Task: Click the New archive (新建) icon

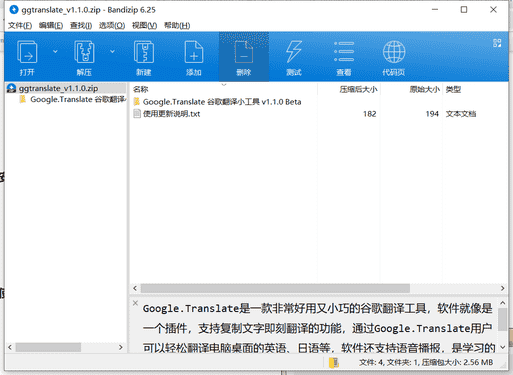Action: coord(144,52)
